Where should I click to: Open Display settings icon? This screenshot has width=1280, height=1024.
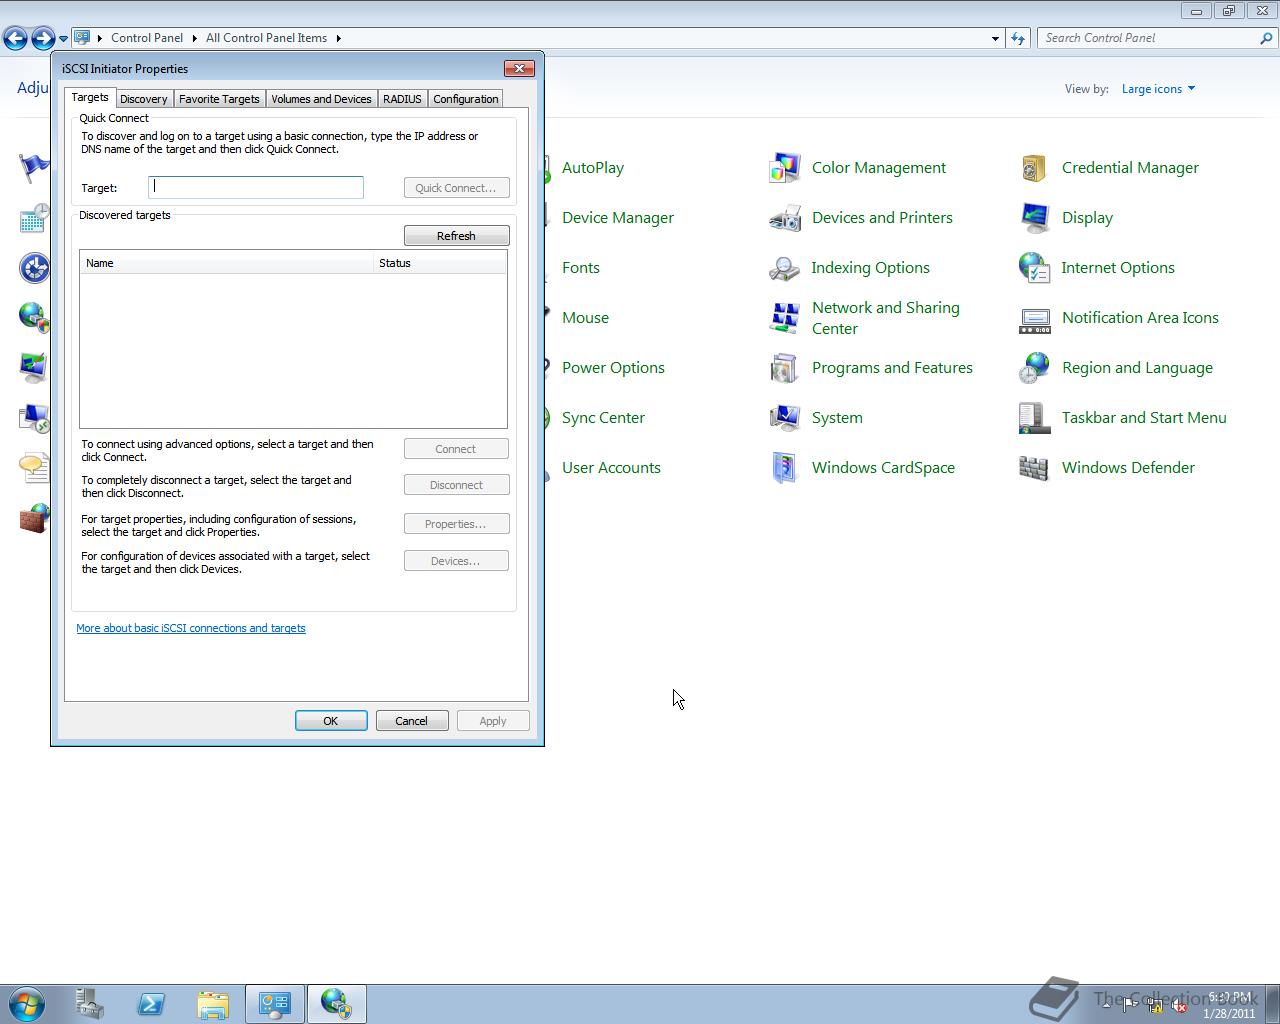click(x=1035, y=218)
